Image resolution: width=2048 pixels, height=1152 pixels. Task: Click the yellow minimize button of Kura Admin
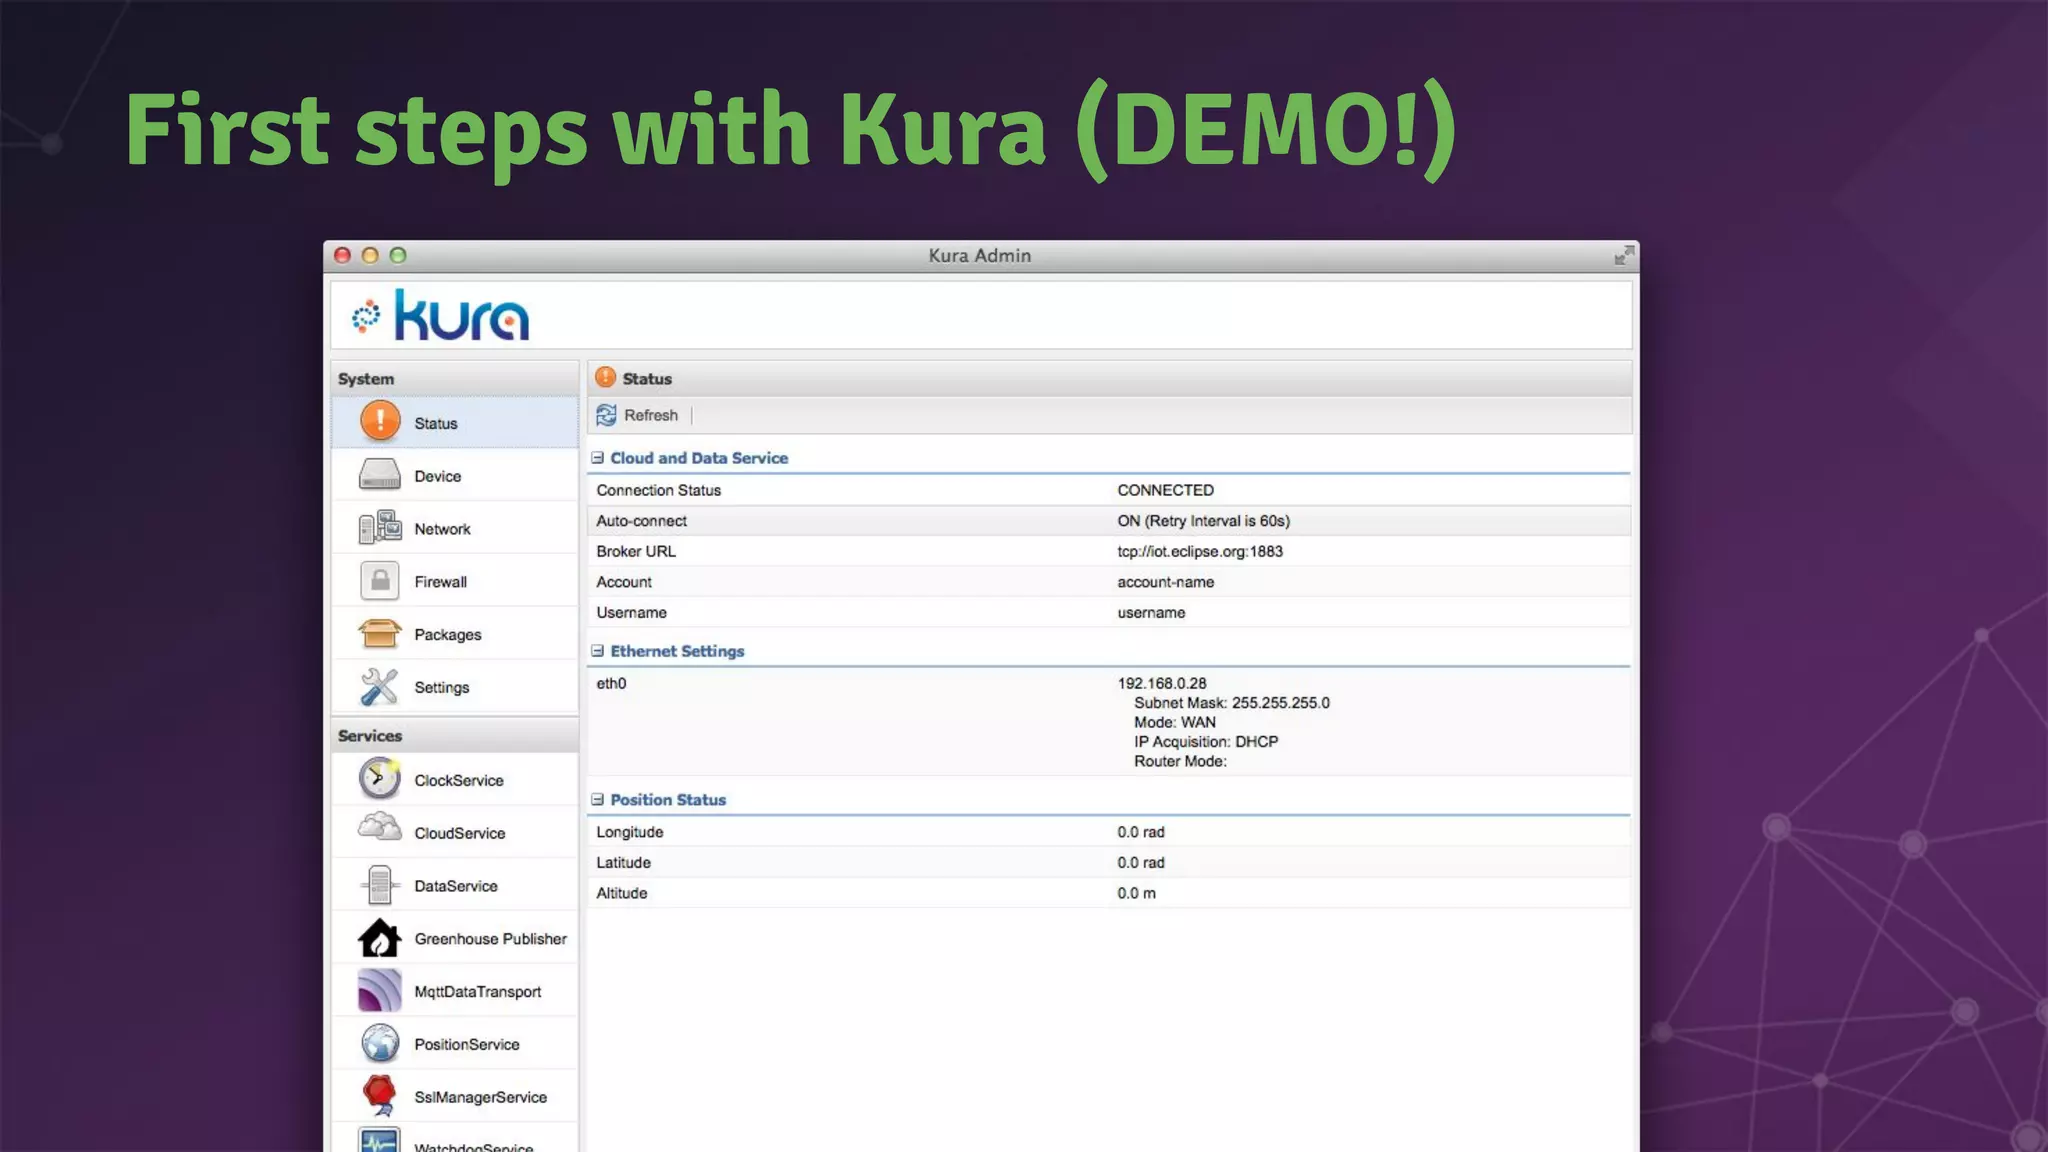point(370,256)
